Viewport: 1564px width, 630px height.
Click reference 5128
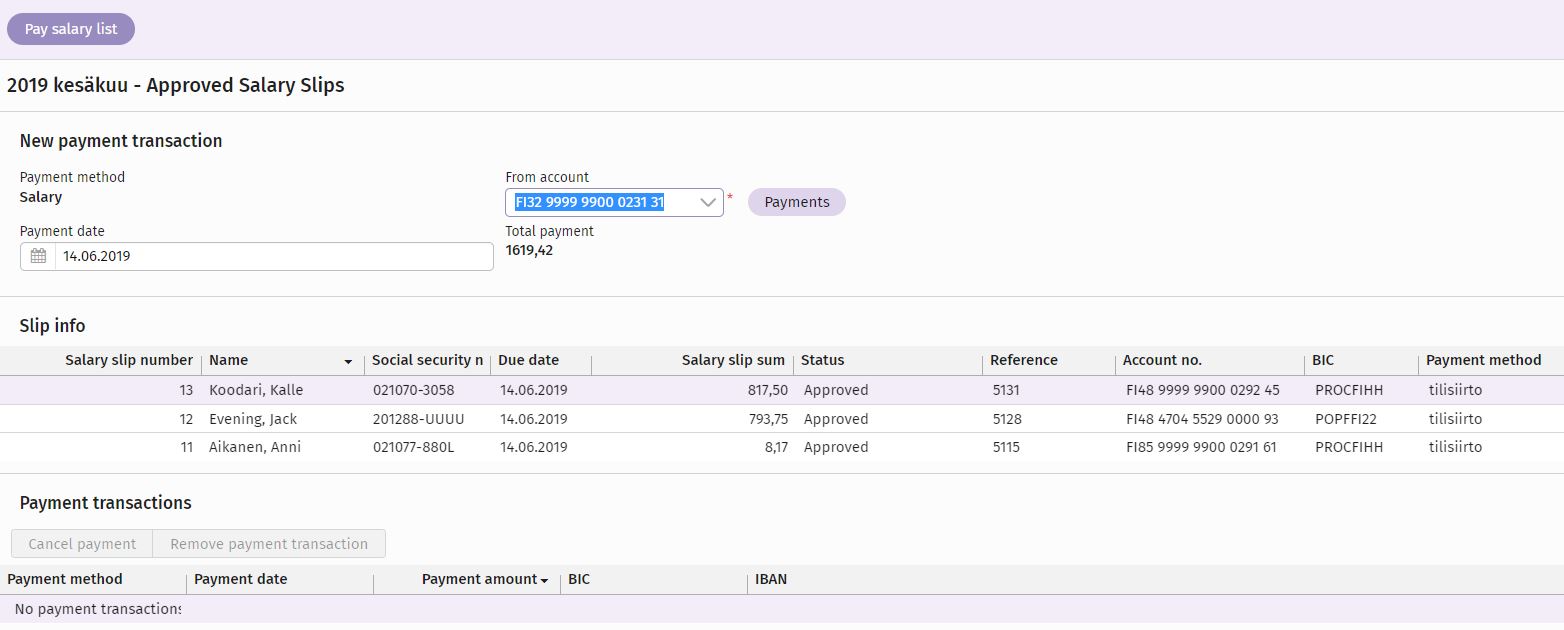[1006, 419]
